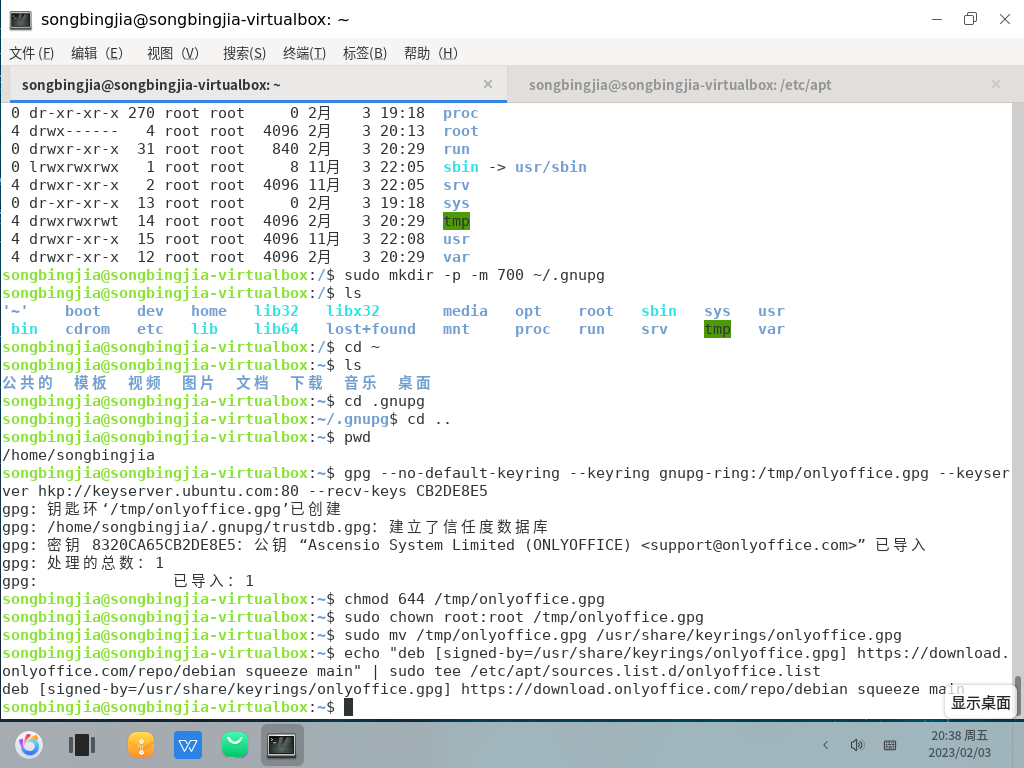Launch the orange archive manager taskbar icon
This screenshot has height=768, width=1024.
(x=141, y=744)
